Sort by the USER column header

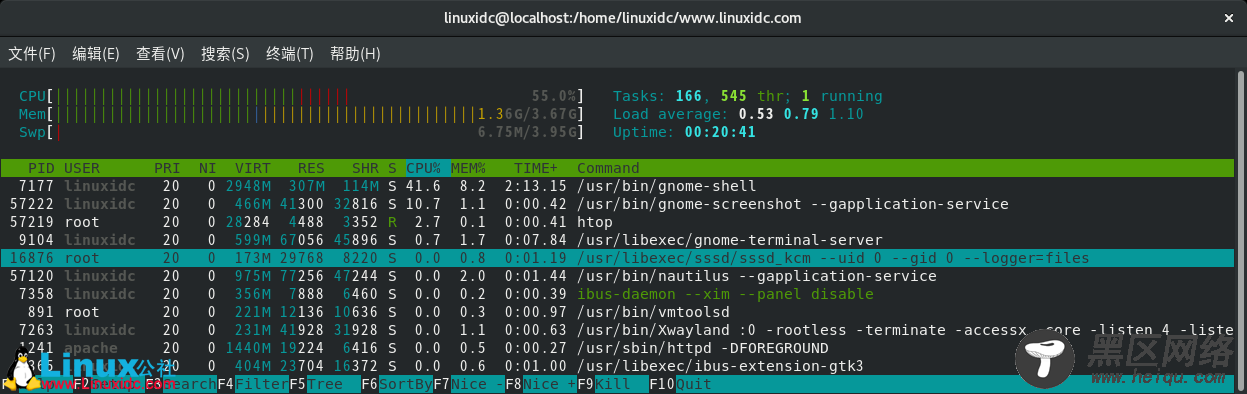click(82, 168)
